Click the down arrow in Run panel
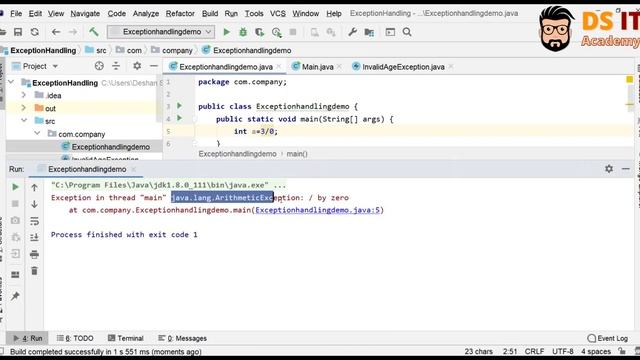640x360 pixels. (34, 204)
